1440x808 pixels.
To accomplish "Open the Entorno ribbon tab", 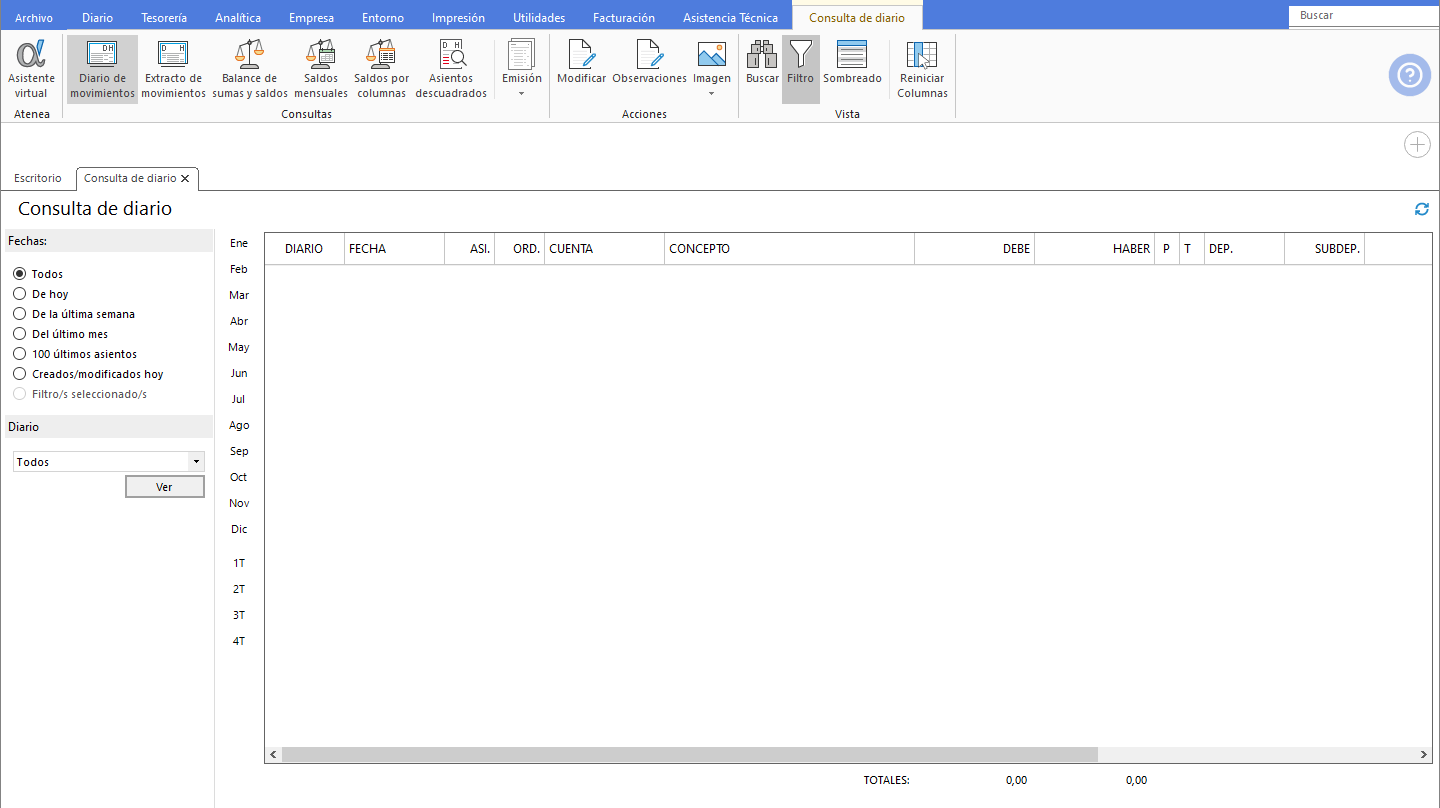I will pos(383,17).
